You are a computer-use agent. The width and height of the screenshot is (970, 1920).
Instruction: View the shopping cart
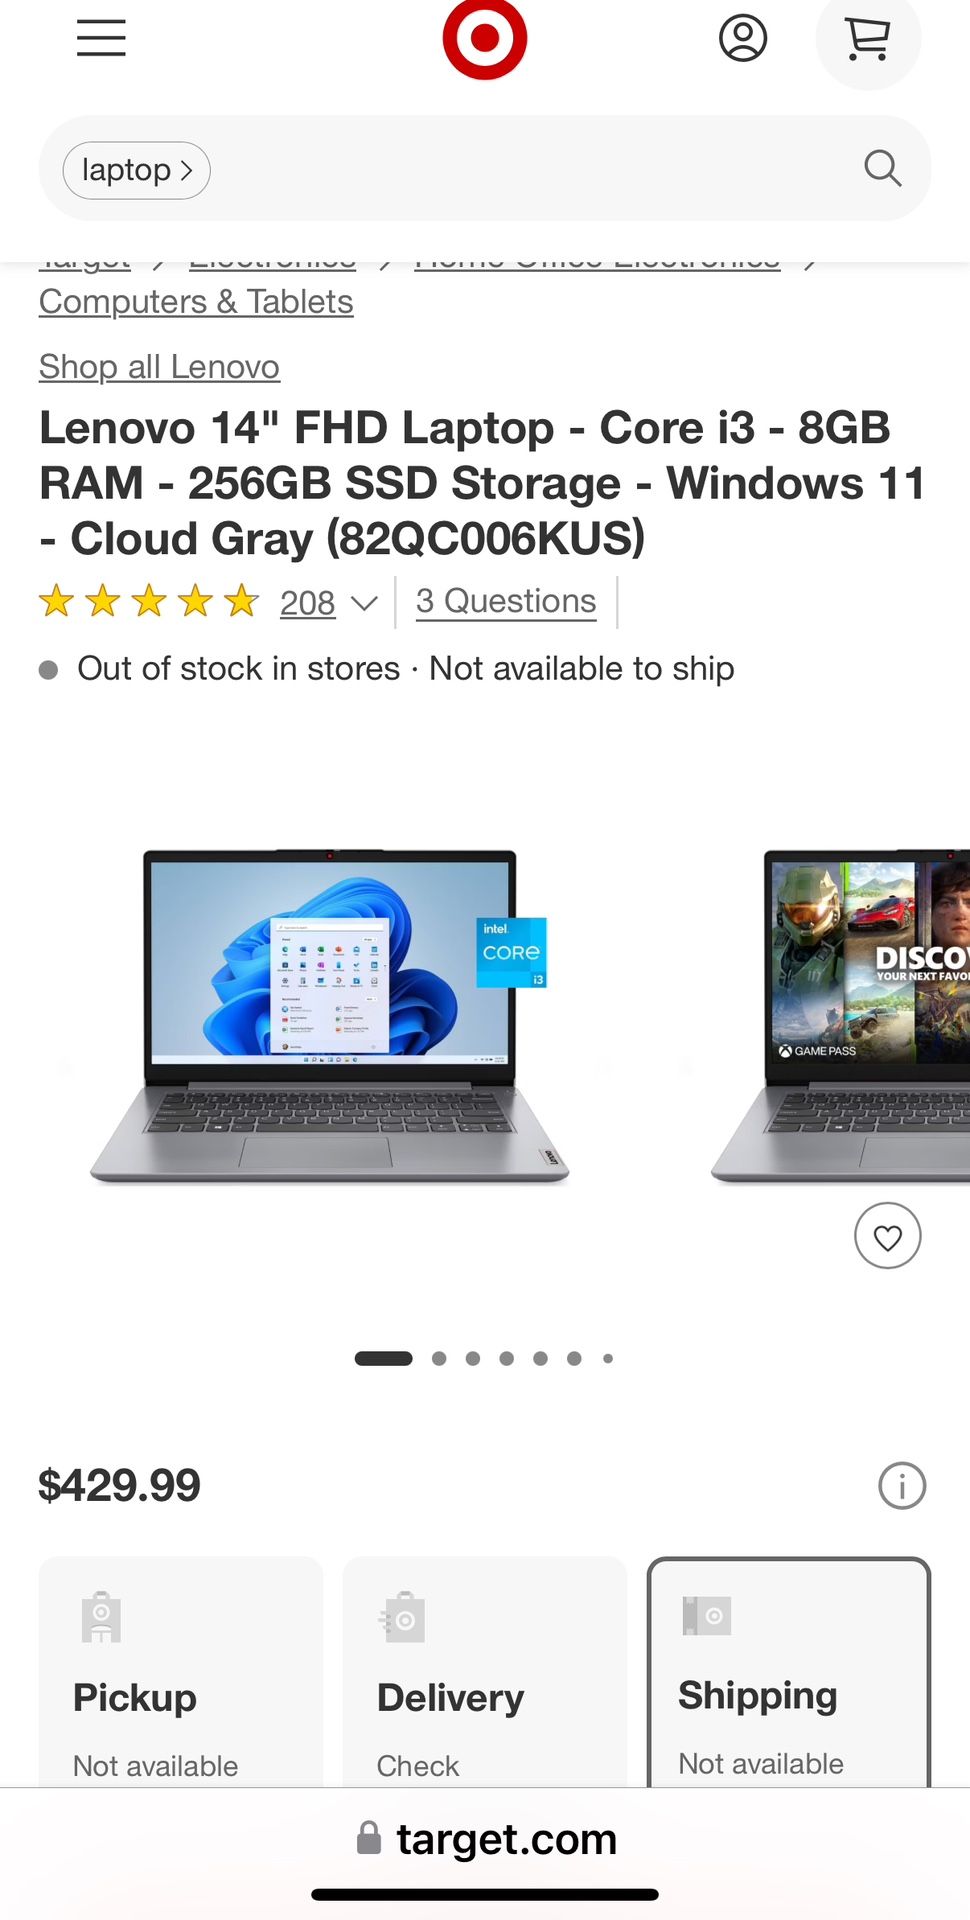pos(868,40)
